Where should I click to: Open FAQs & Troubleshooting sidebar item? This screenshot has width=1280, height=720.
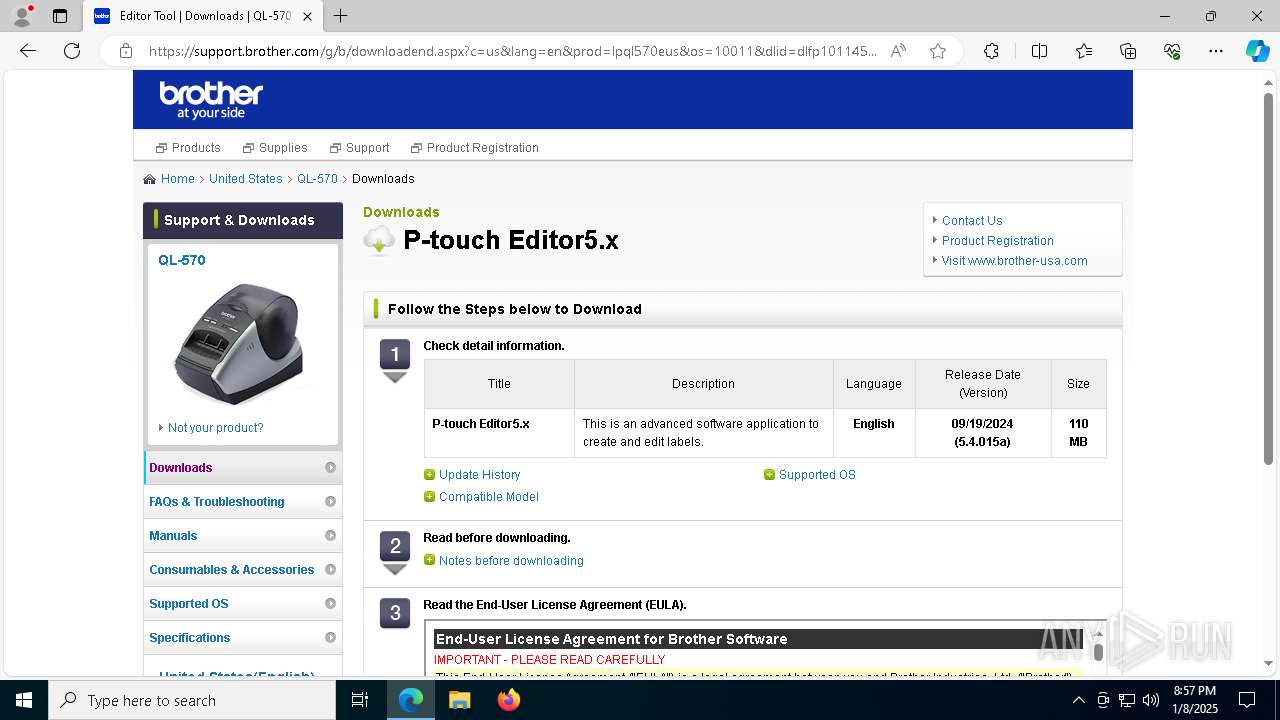[x=243, y=502]
